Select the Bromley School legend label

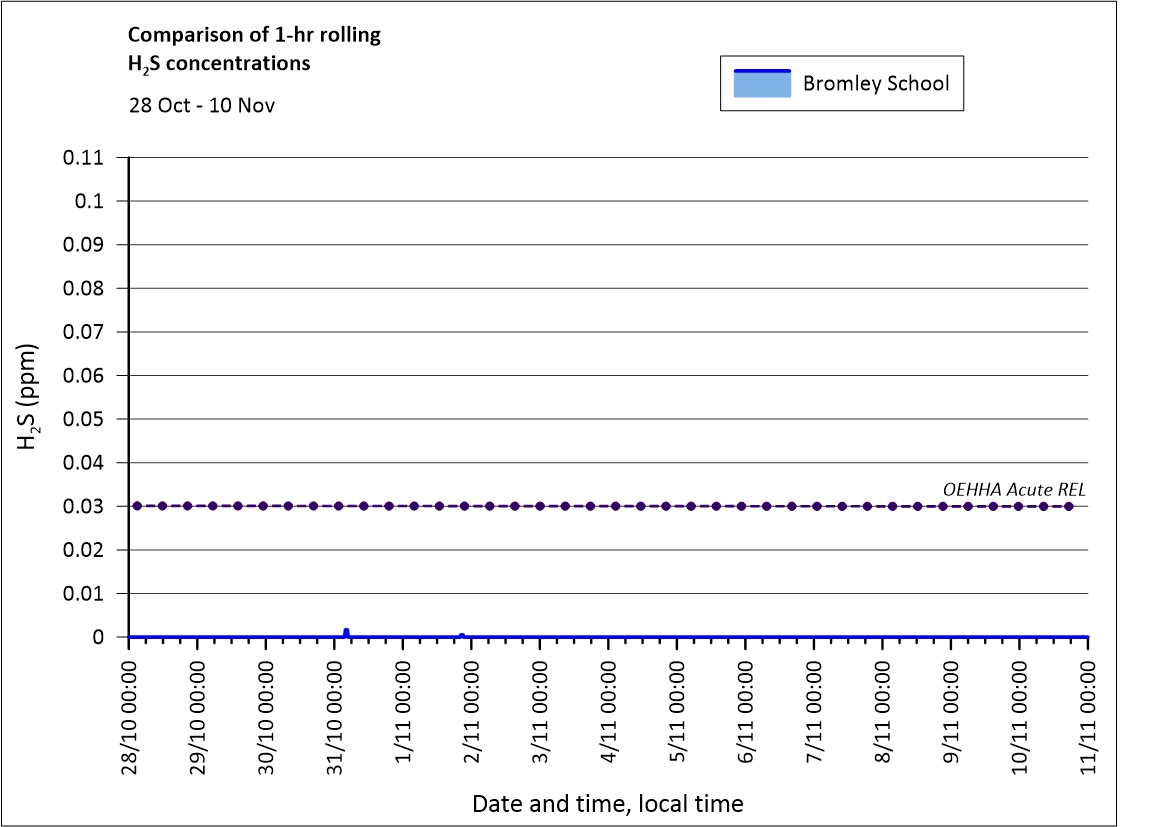[x=875, y=83]
